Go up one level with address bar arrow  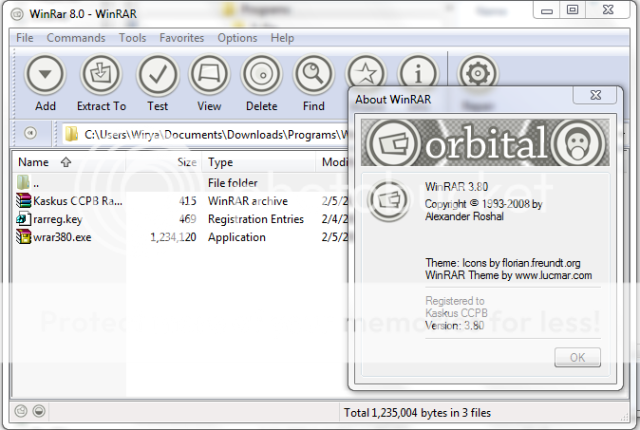[30, 133]
